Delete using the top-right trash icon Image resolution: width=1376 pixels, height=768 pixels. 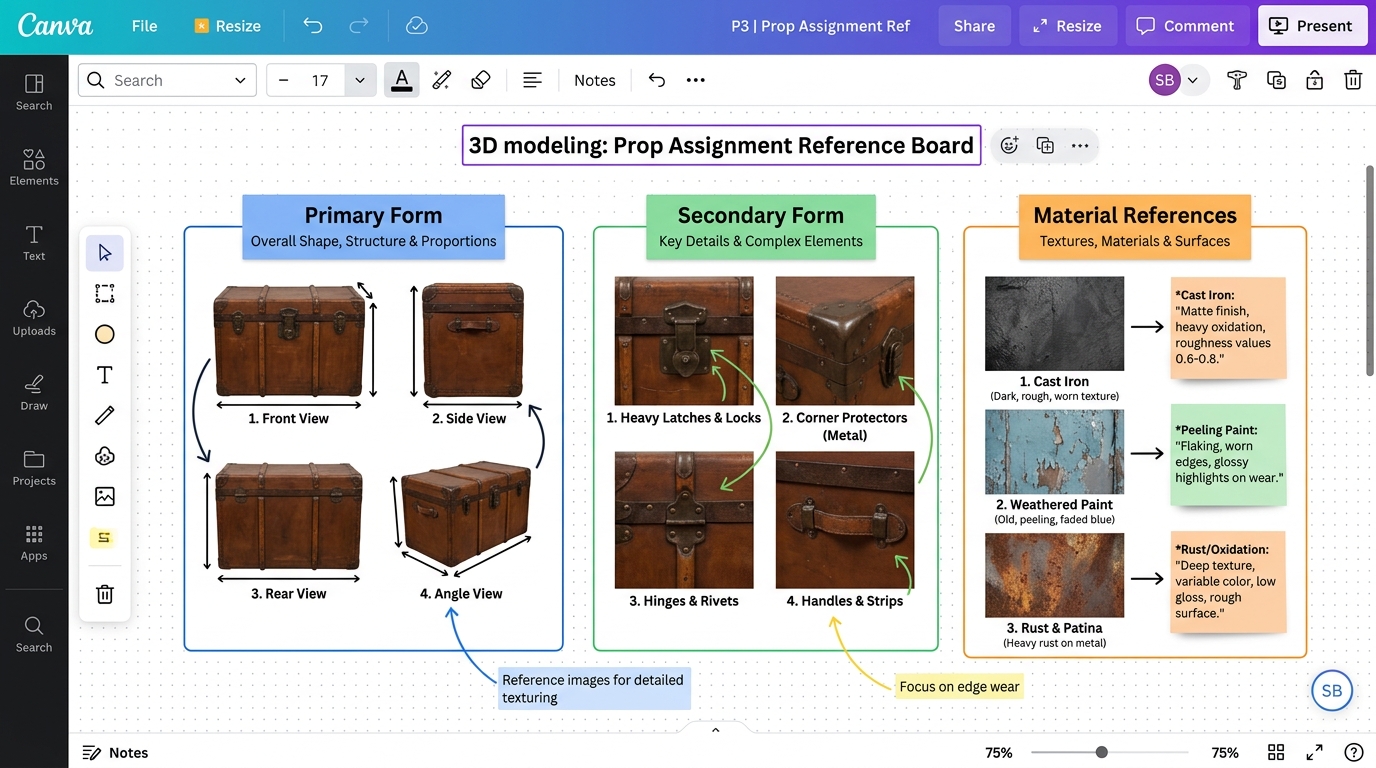tap(1353, 80)
